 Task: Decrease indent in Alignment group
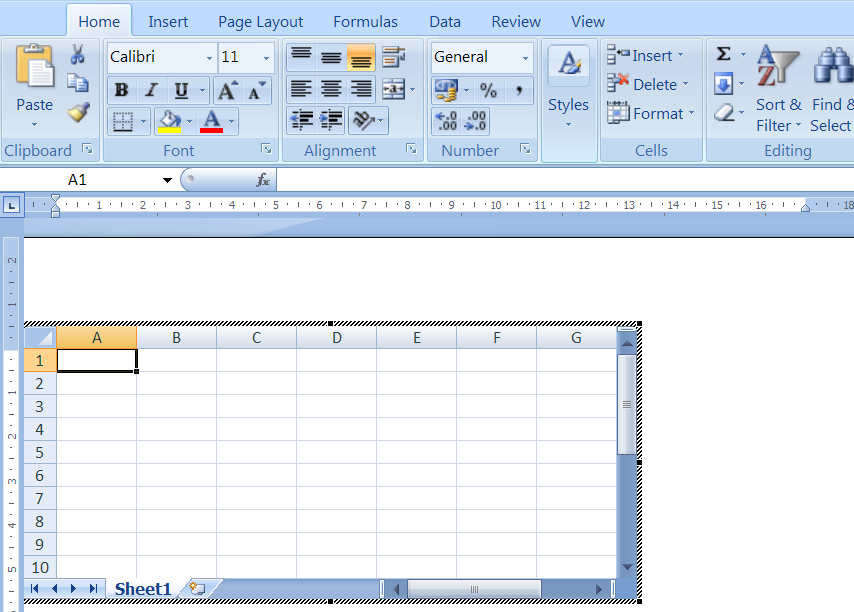tap(301, 120)
